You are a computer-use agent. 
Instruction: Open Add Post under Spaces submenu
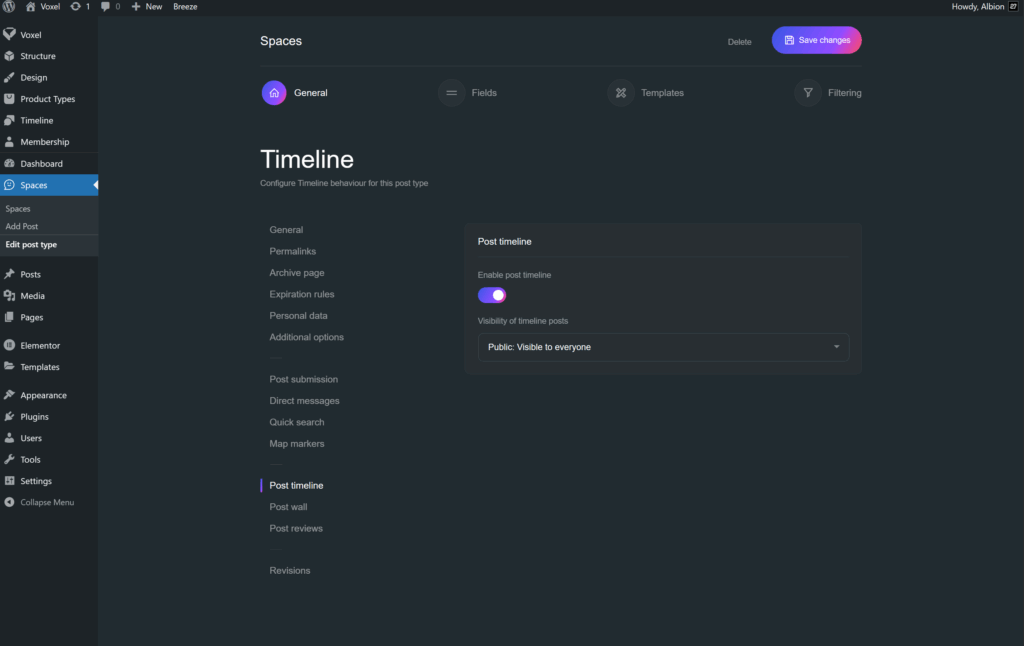click(22, 227)
